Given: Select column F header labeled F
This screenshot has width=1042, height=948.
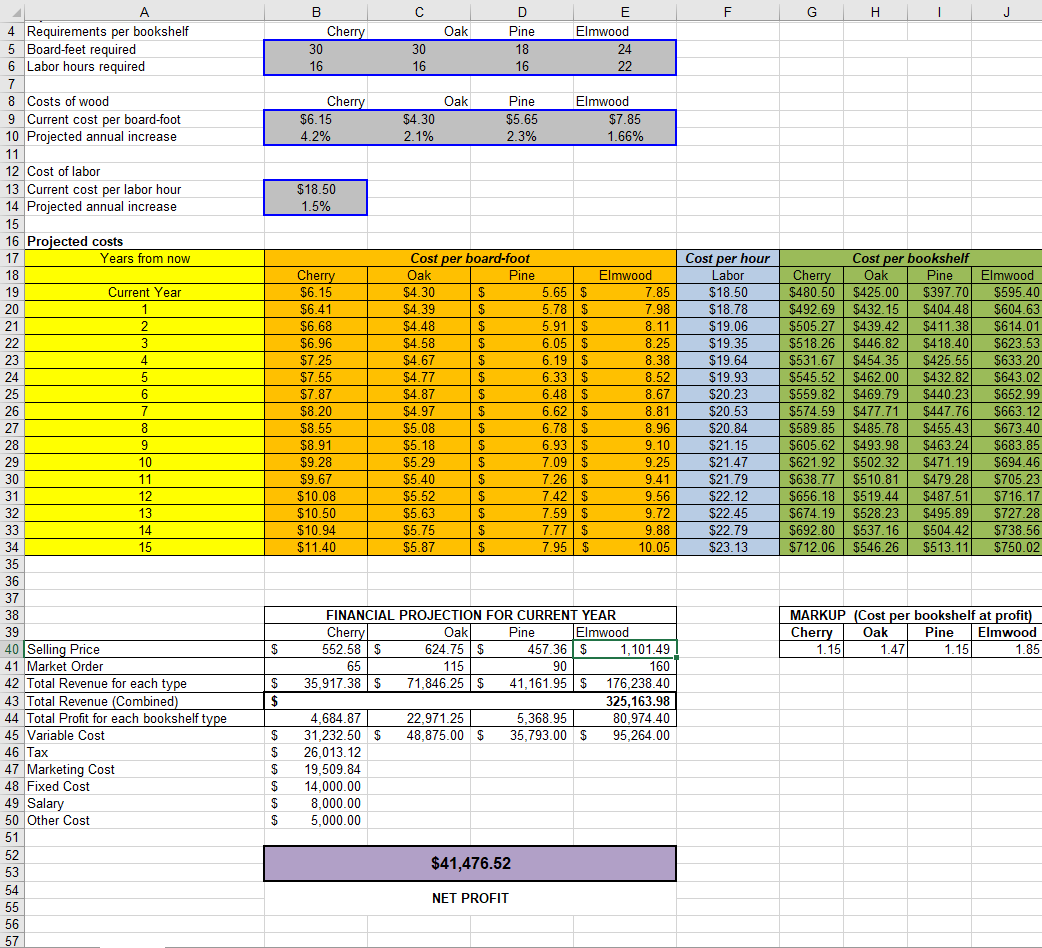Looking at the screenshot, I should (x=727, y=11).
